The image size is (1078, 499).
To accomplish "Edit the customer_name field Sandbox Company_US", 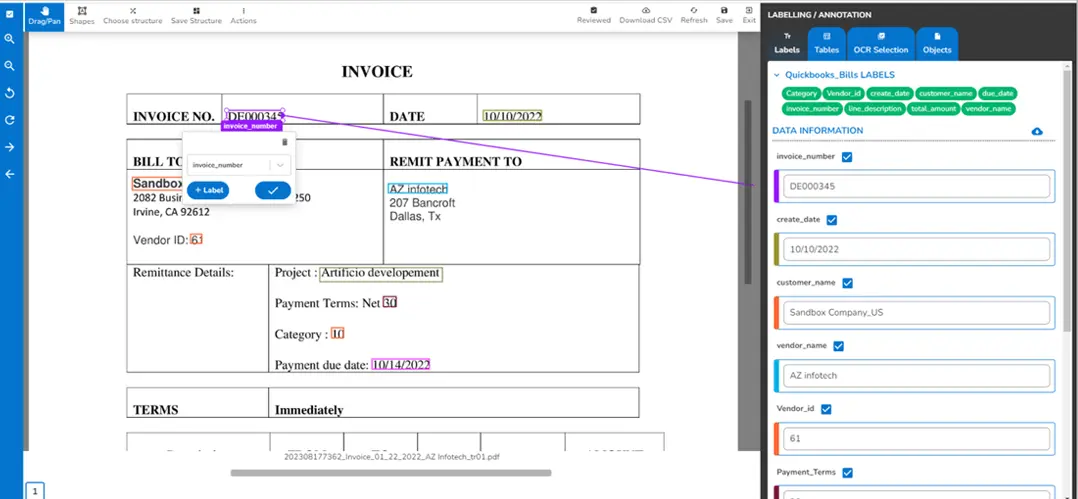I will [916, 313].
